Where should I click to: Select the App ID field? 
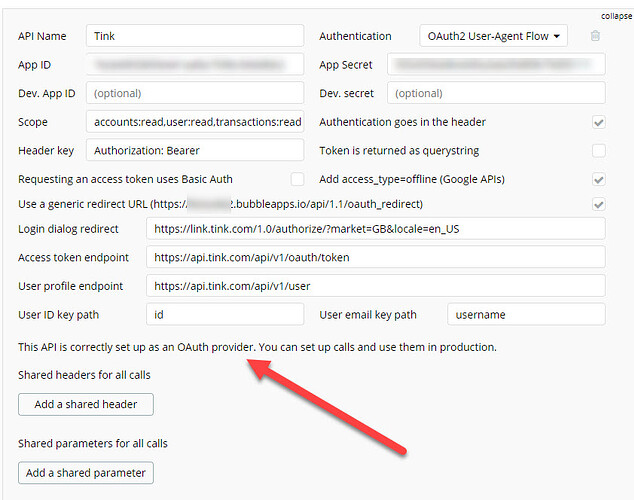(195, 65)
